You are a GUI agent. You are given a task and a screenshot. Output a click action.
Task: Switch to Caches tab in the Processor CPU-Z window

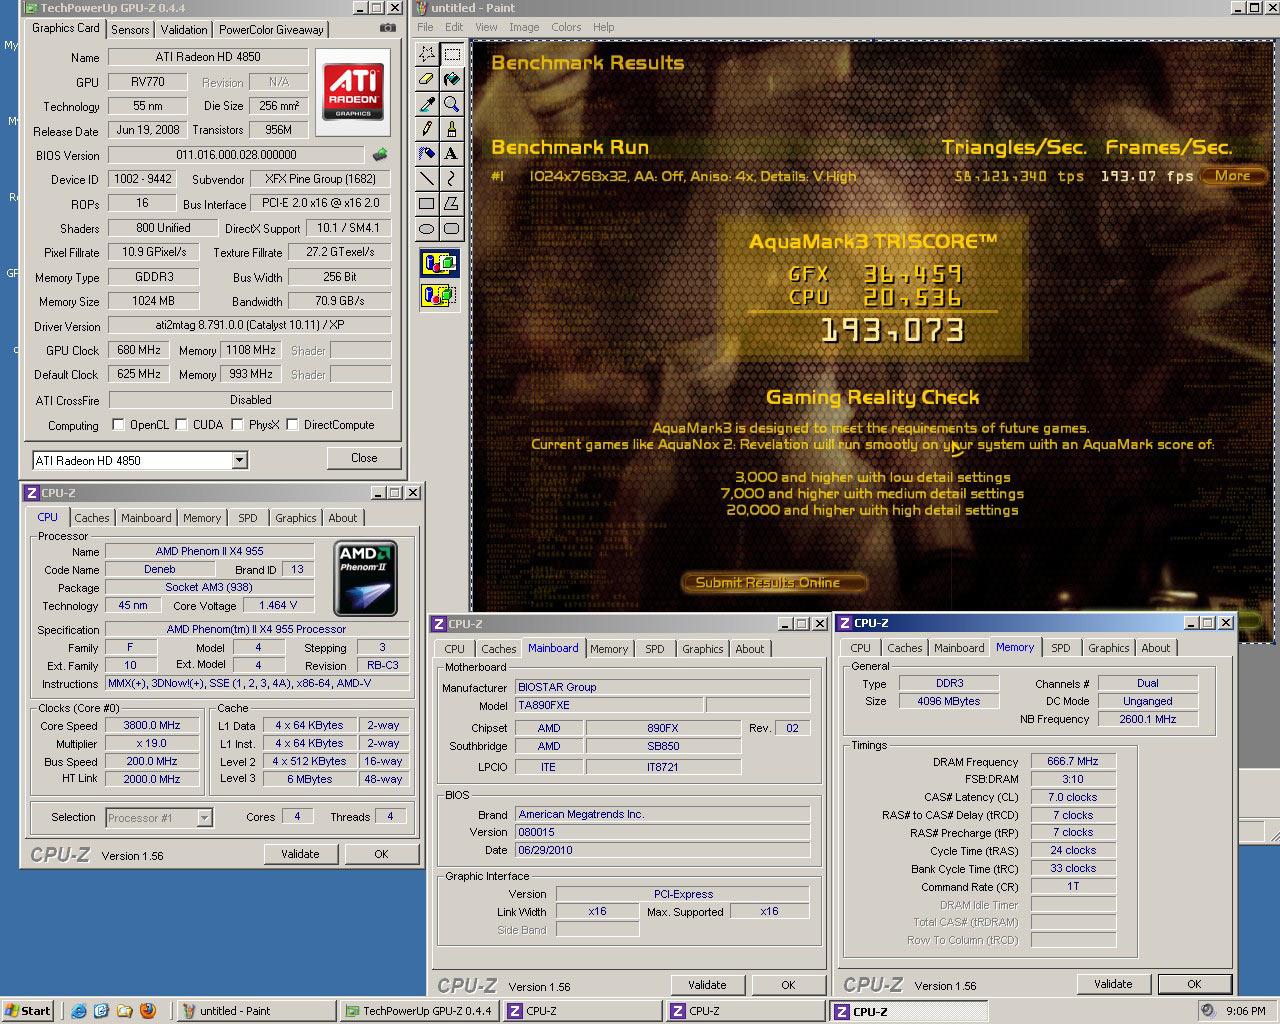(x=92, y=518)
